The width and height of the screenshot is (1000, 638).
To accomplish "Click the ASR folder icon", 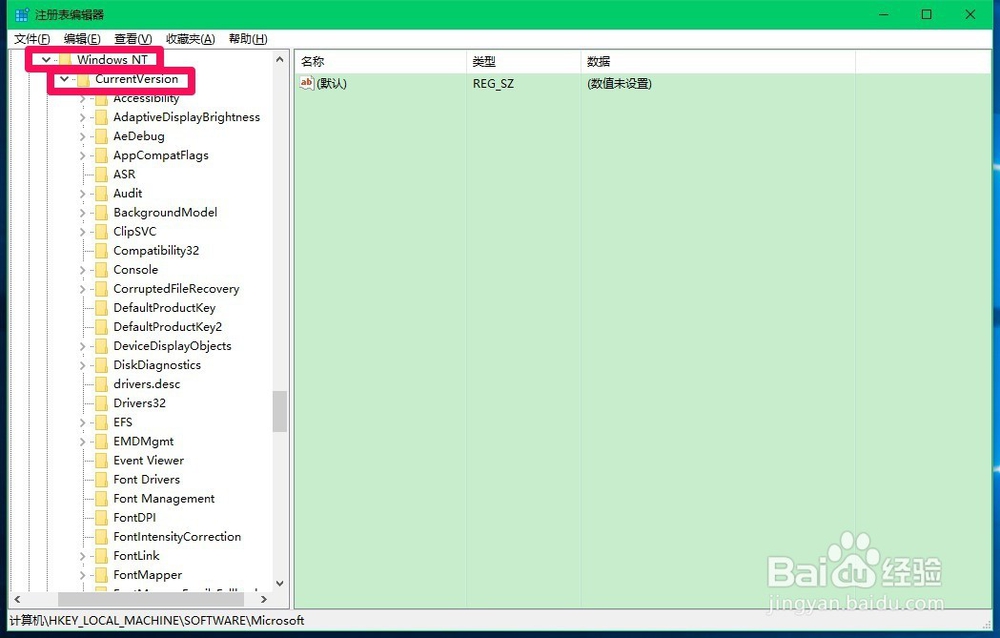I will tap(101, 175).
